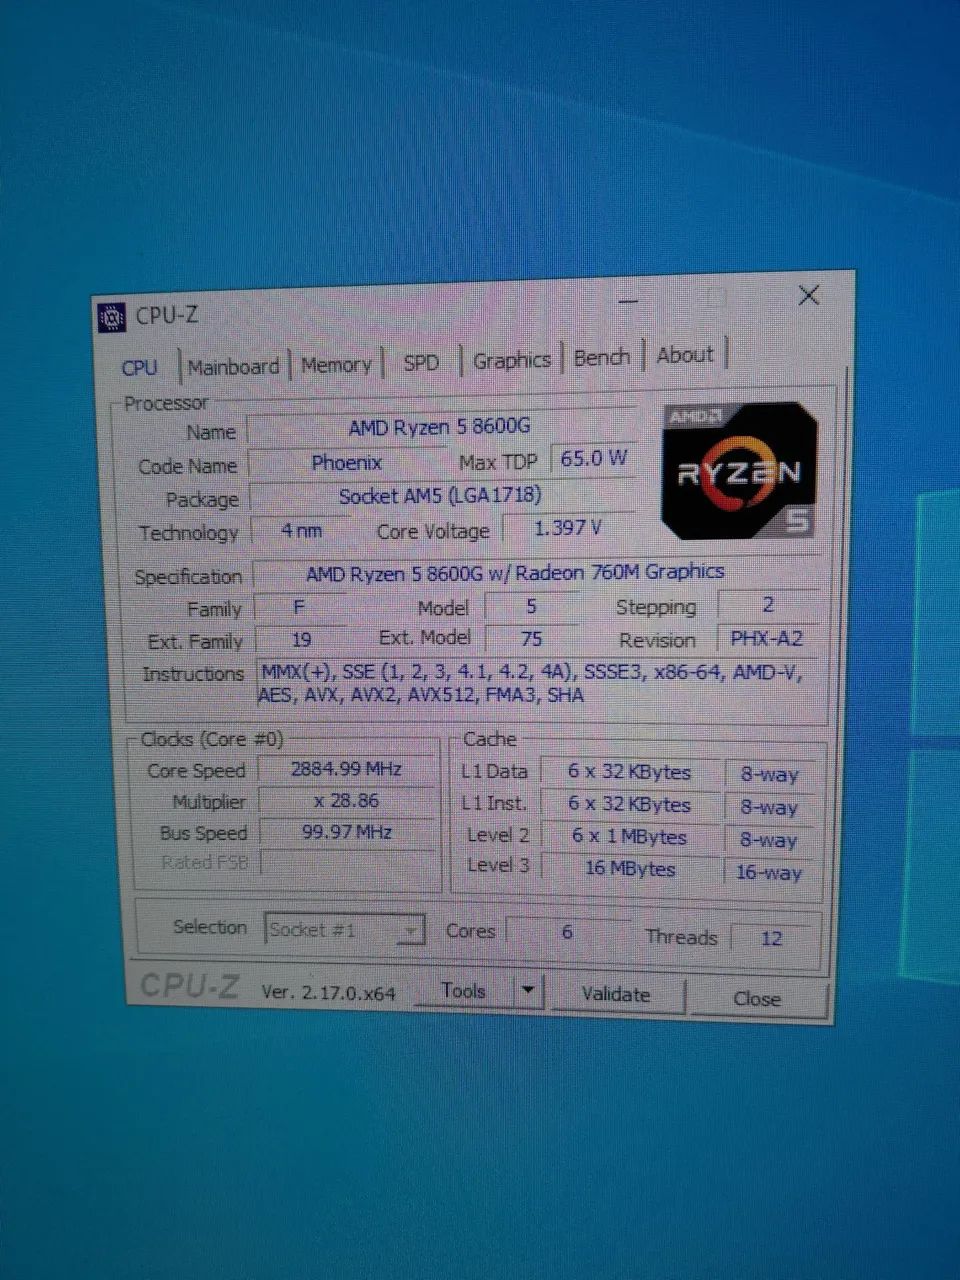The width and height of the screenshot is (960, 1280).
Task: Click the Ext. Model value 75
Action: pyautogui.click(x=531, y=638)
